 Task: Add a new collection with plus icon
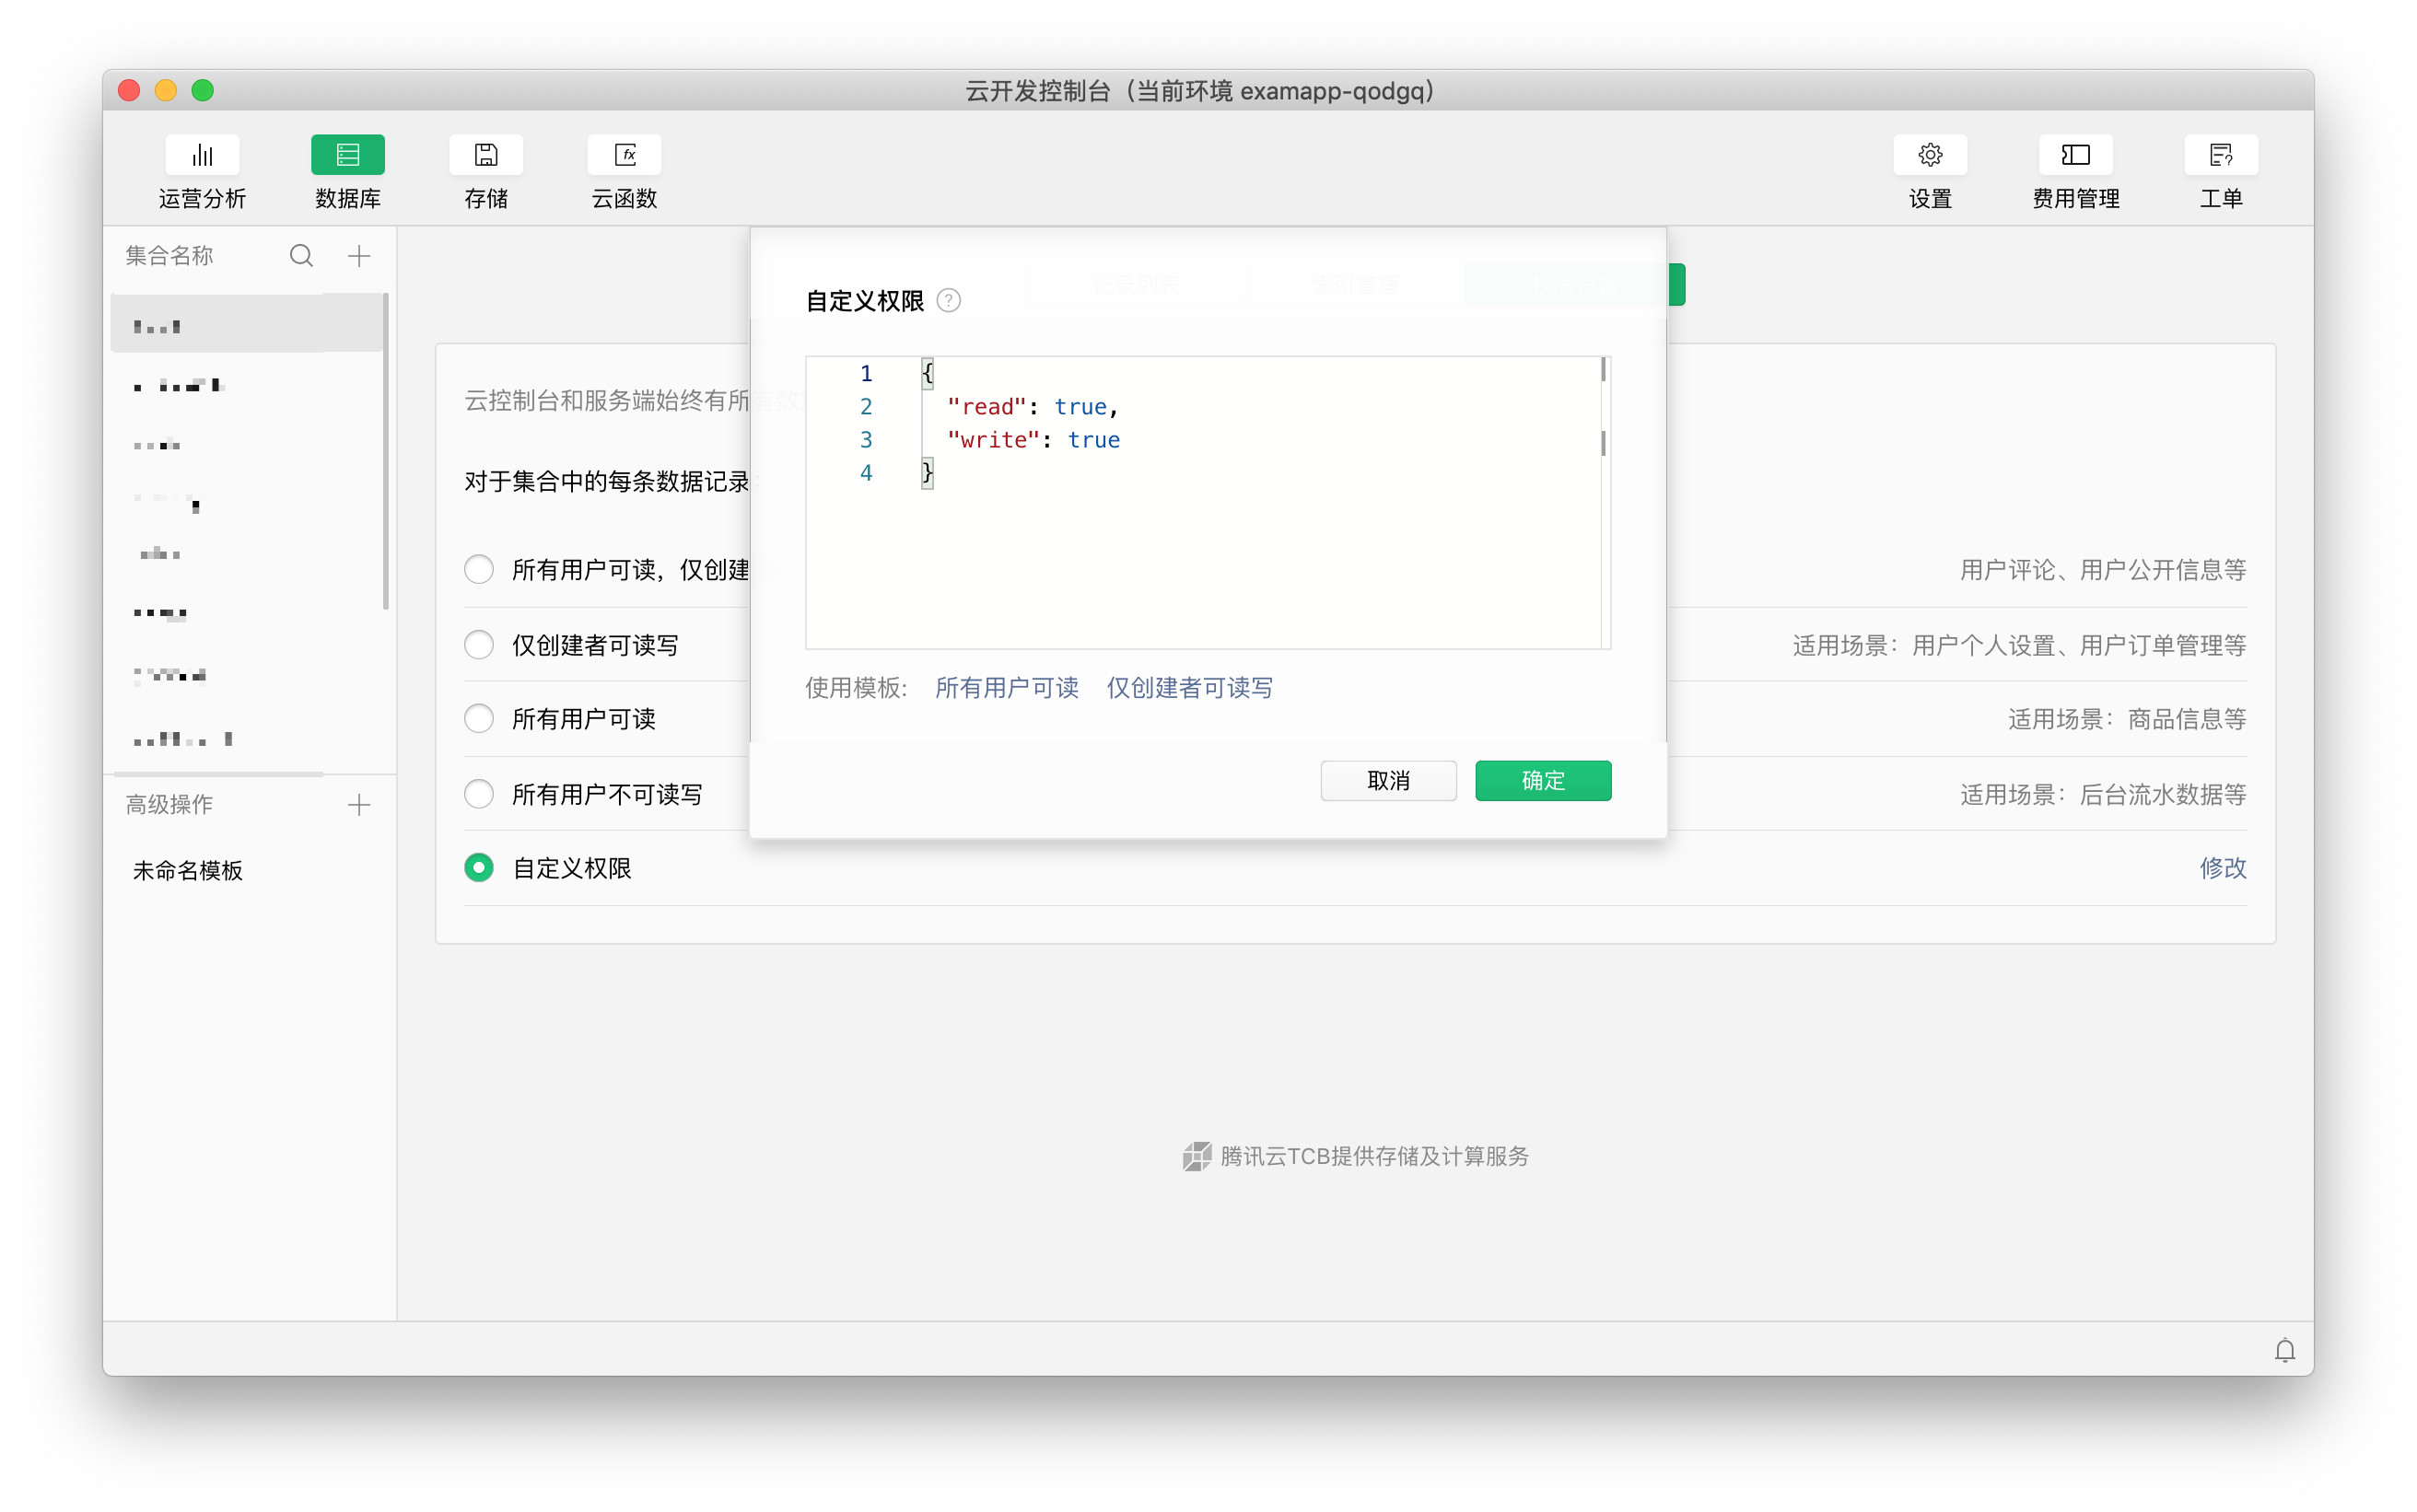[359, 256]
